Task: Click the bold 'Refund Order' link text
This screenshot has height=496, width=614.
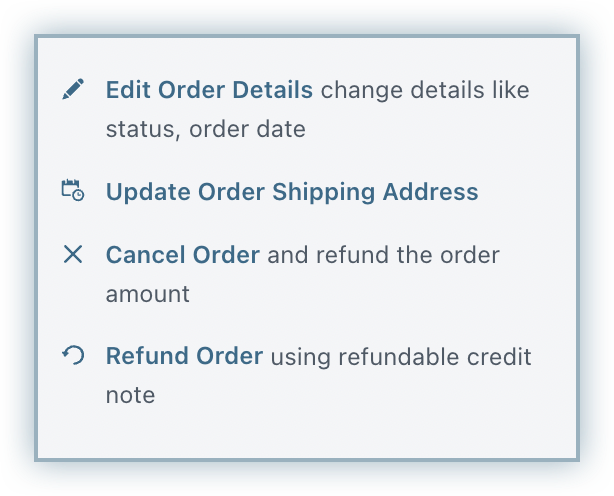Action: click(x=184, y=355)
